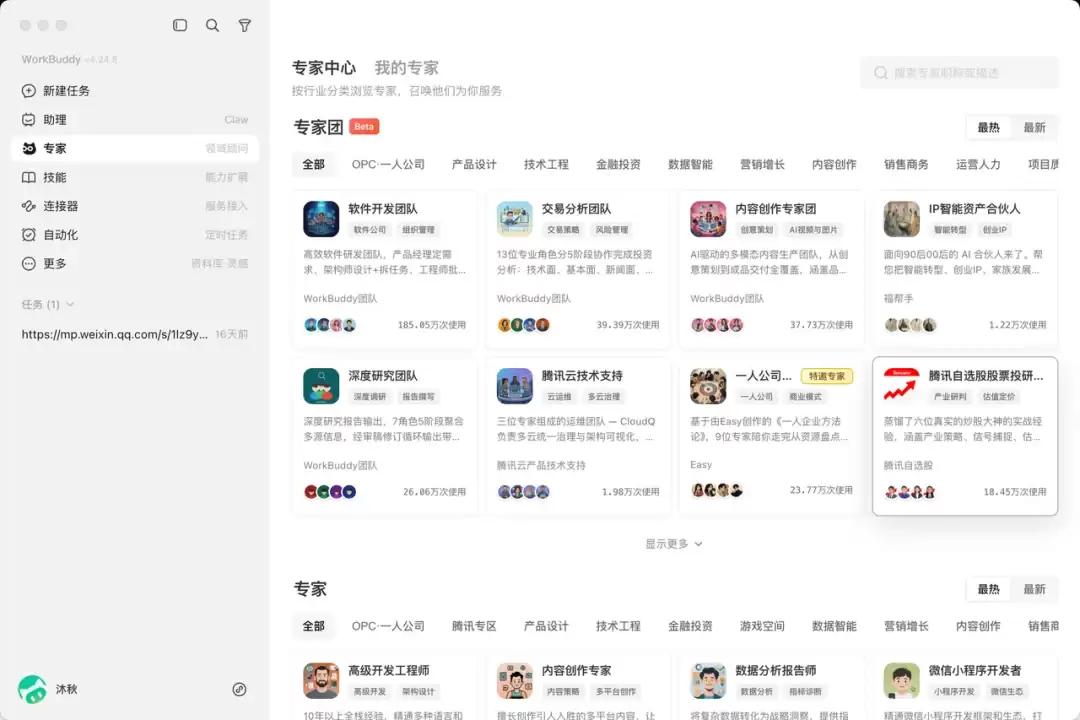The height and width of the screenshot is (720, 1080).
Task: Switch to 我的专家 tab
Action: (406, 68)
